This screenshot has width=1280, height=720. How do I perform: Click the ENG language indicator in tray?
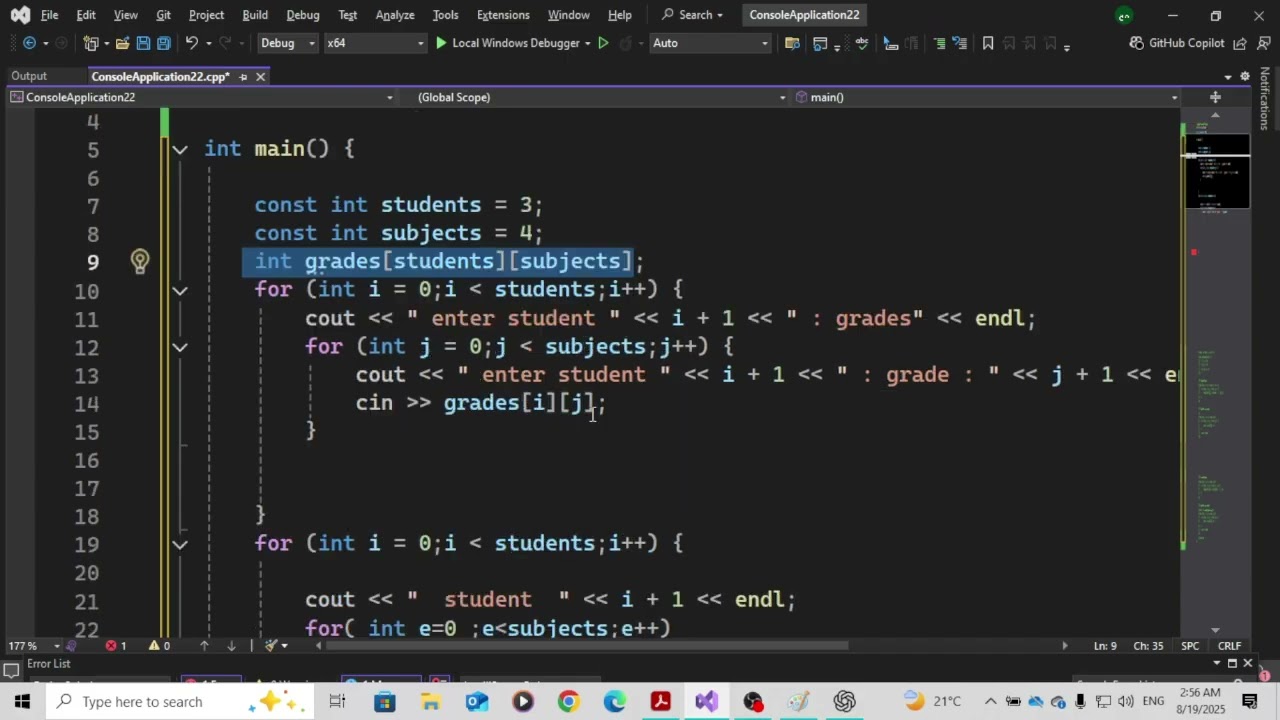pyautogui.click(x=1154, y=701)
